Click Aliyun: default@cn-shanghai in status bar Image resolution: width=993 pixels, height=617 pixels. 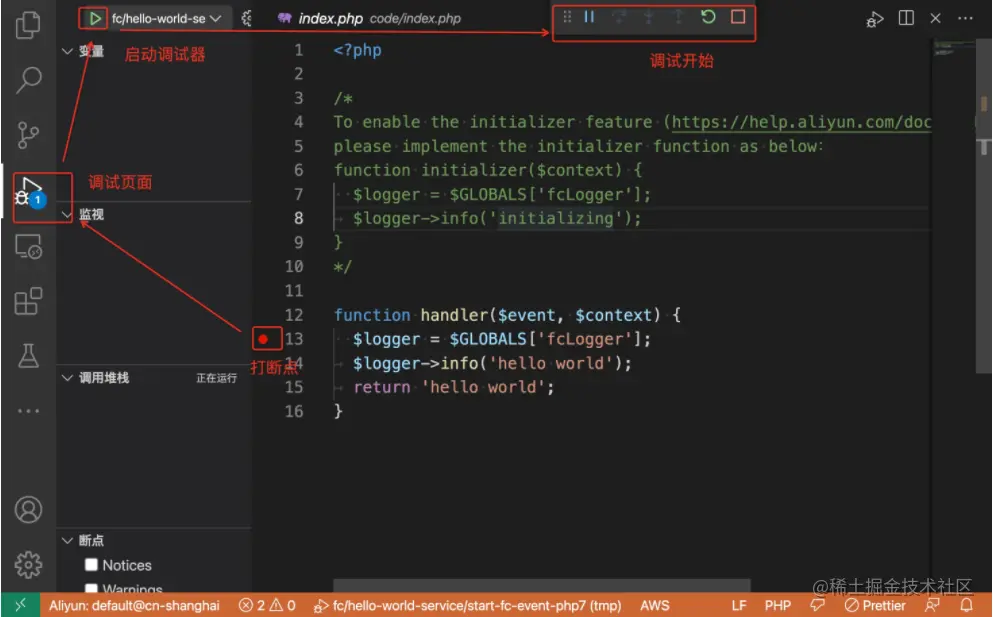134,606
